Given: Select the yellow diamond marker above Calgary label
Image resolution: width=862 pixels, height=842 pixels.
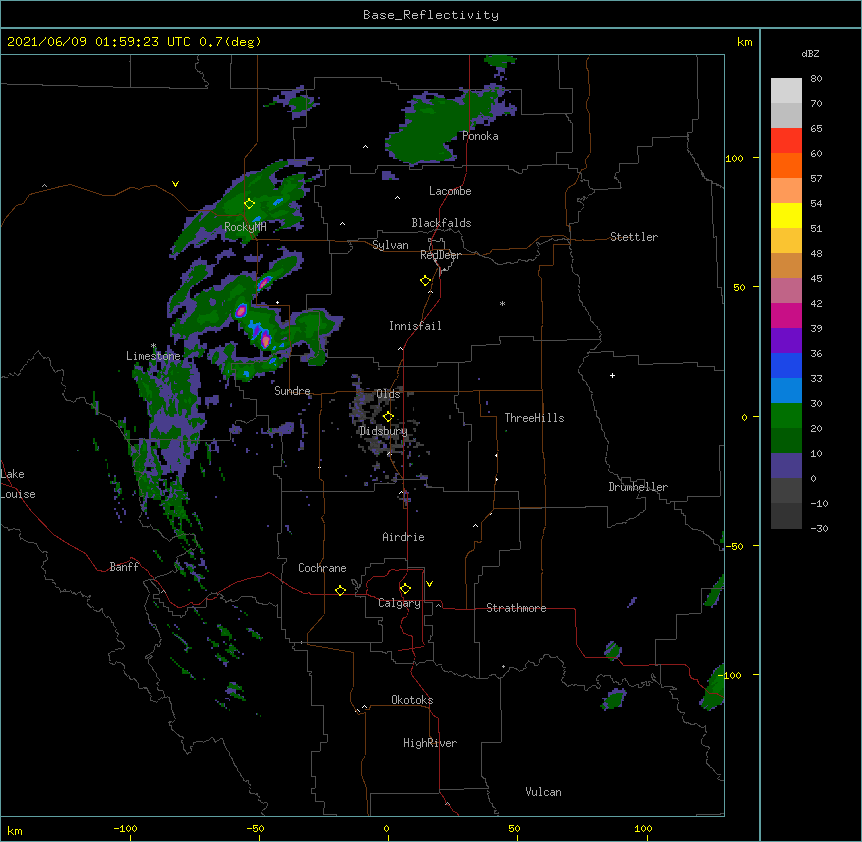Looking at the screenshot, I should pyautogui.click(x=405, y=589).
